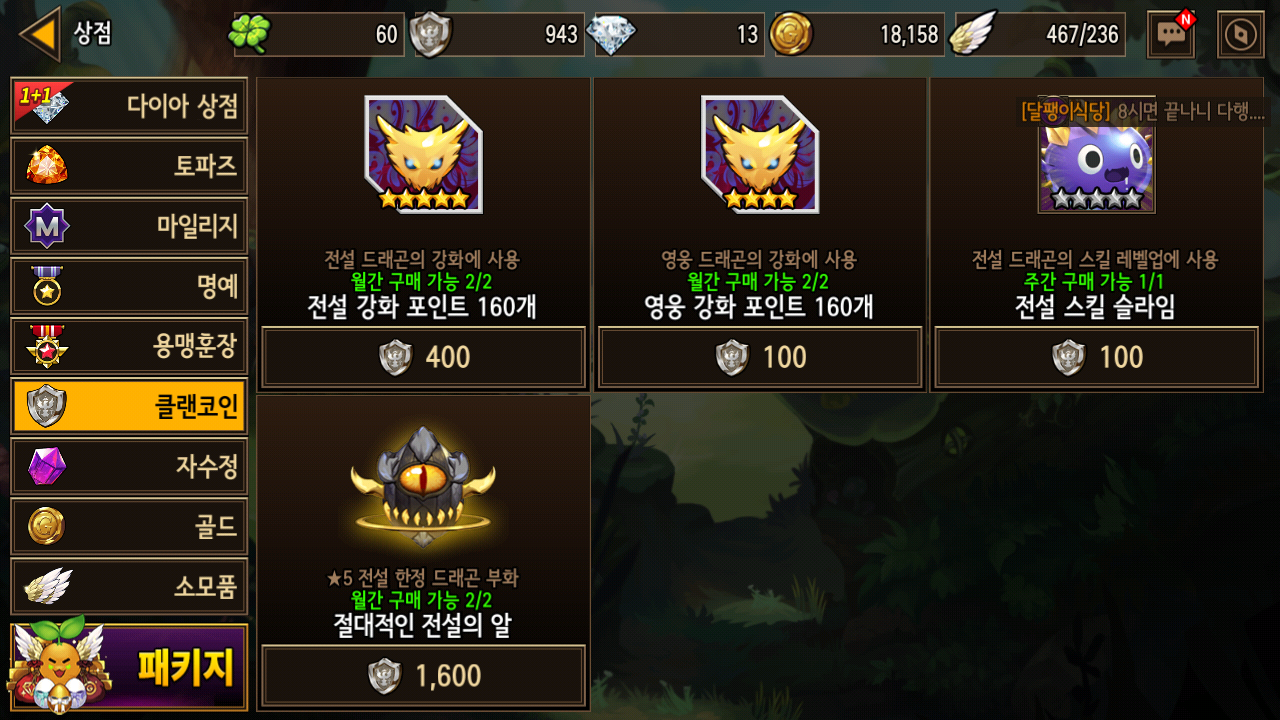This screenshot has height=720, width=1280.
Task: Open the 패키지 banner
Action: pyautogui.click(x=129, y=667)
